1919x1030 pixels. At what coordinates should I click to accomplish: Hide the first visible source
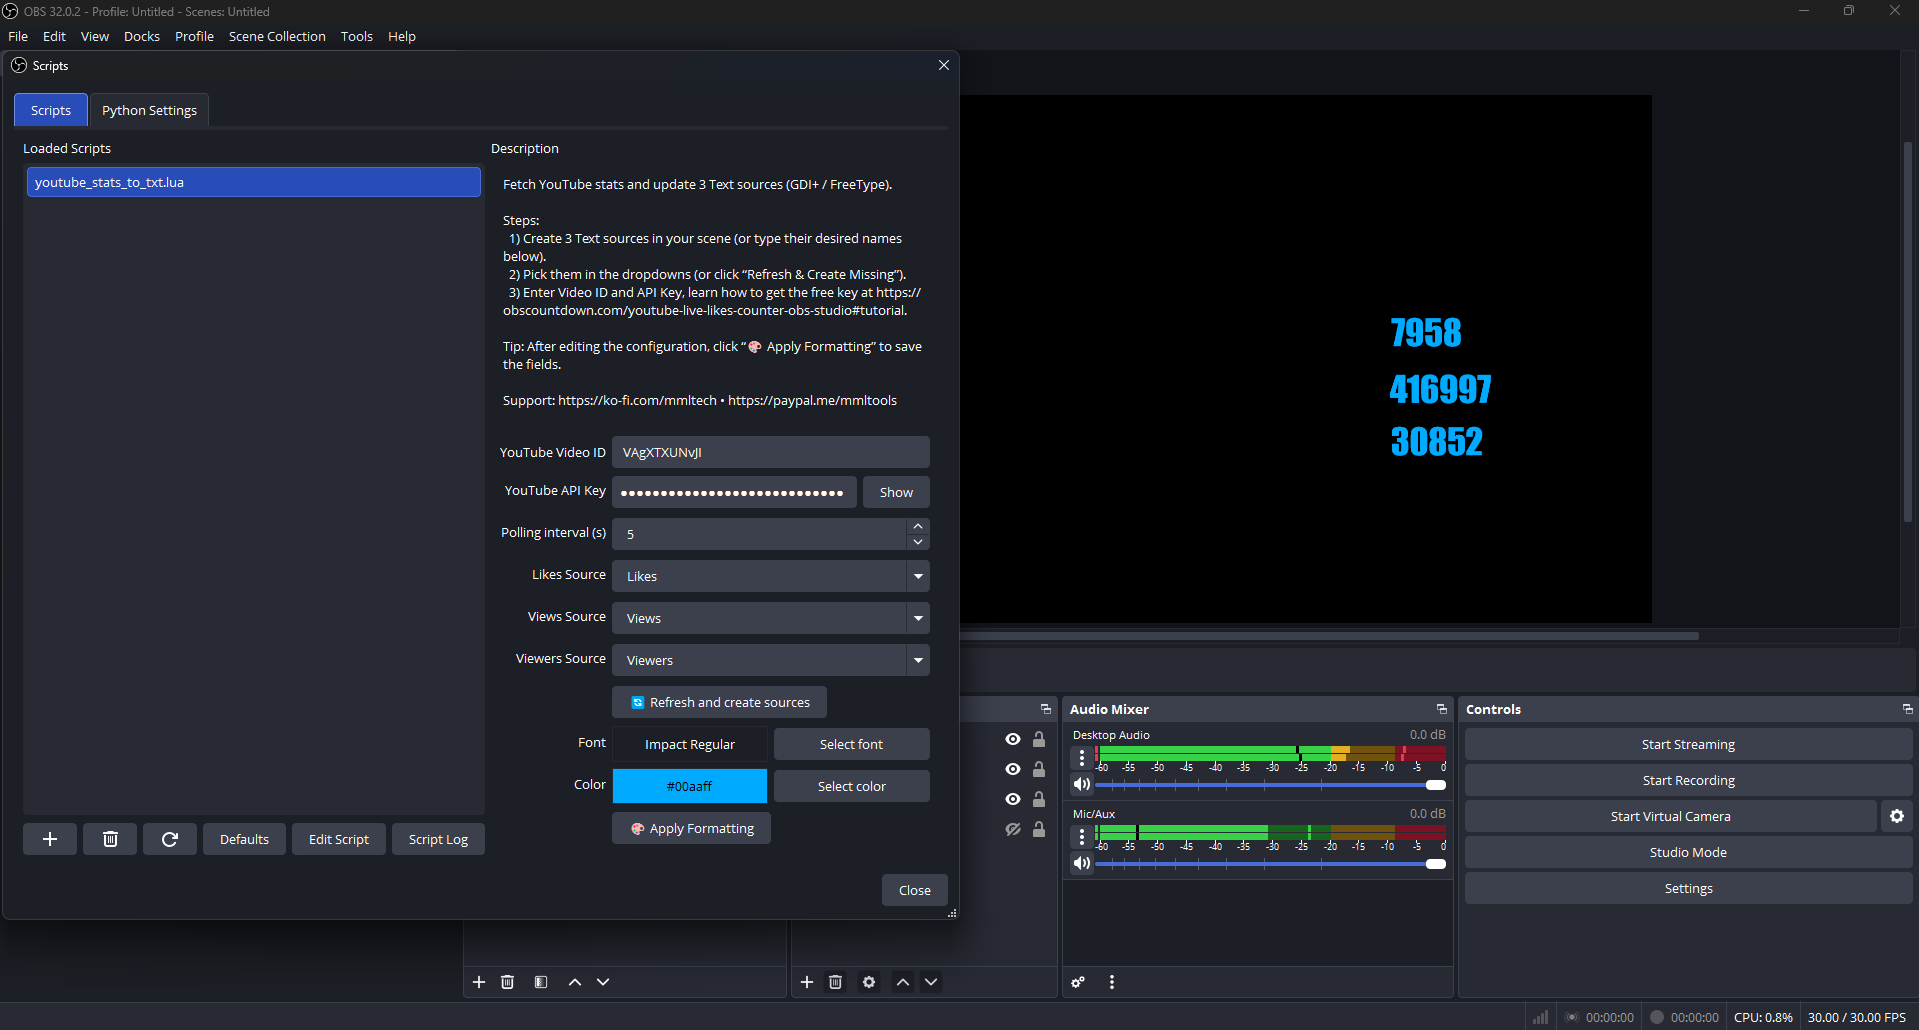click(x=1012, y=739)
